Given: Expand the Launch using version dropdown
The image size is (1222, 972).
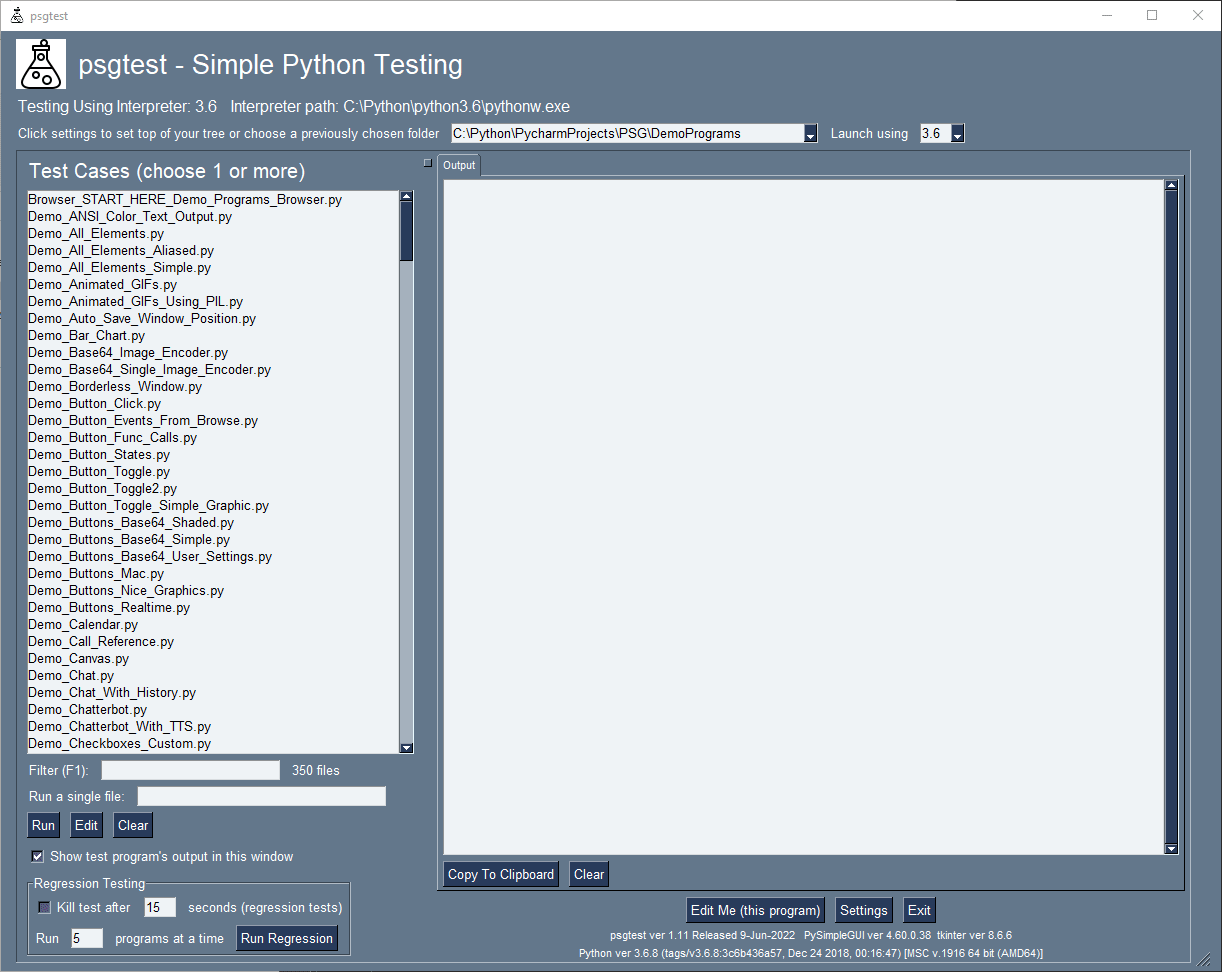Looking at the screenshot, I should coord(957,134).
